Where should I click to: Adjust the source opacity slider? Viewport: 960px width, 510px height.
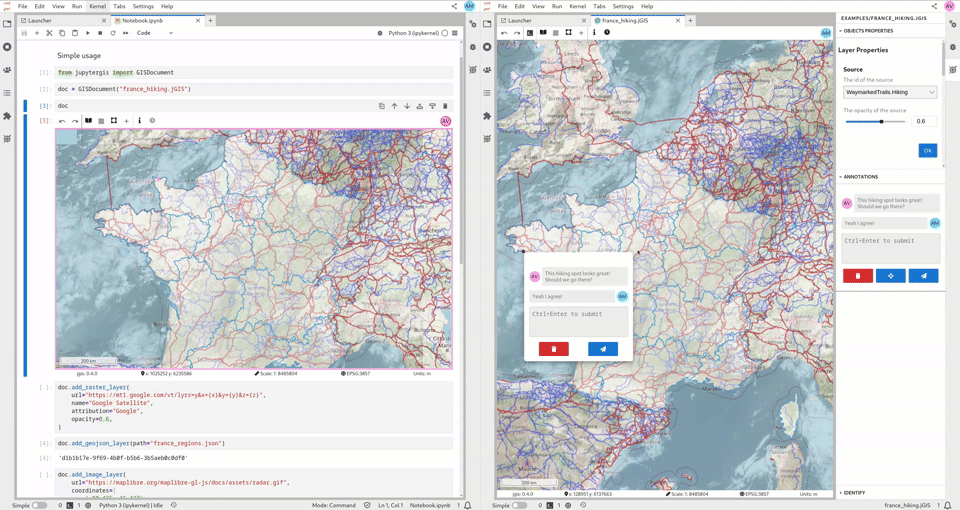point(881,122)
